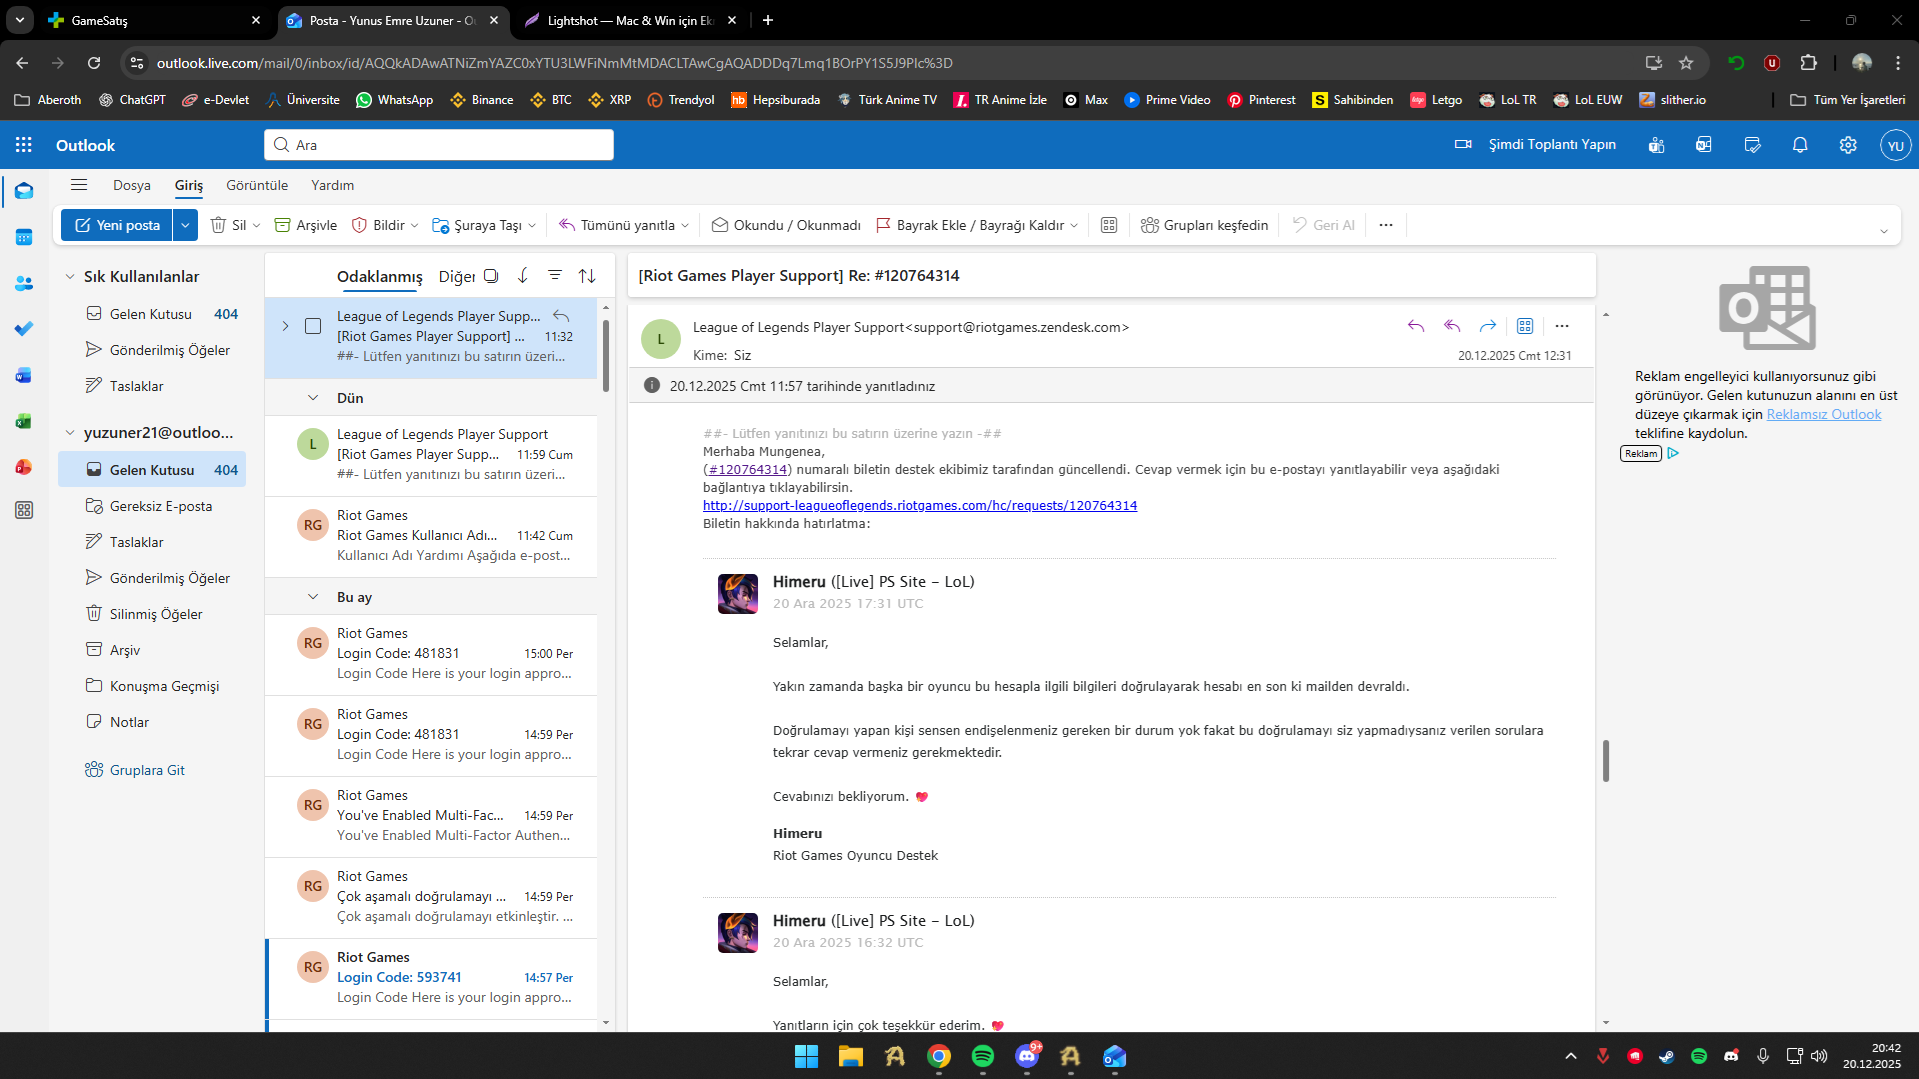Click the Filter icon in message list
Image resolution: width=1919 pixels, height=1079 pixels.
[555, 275]
